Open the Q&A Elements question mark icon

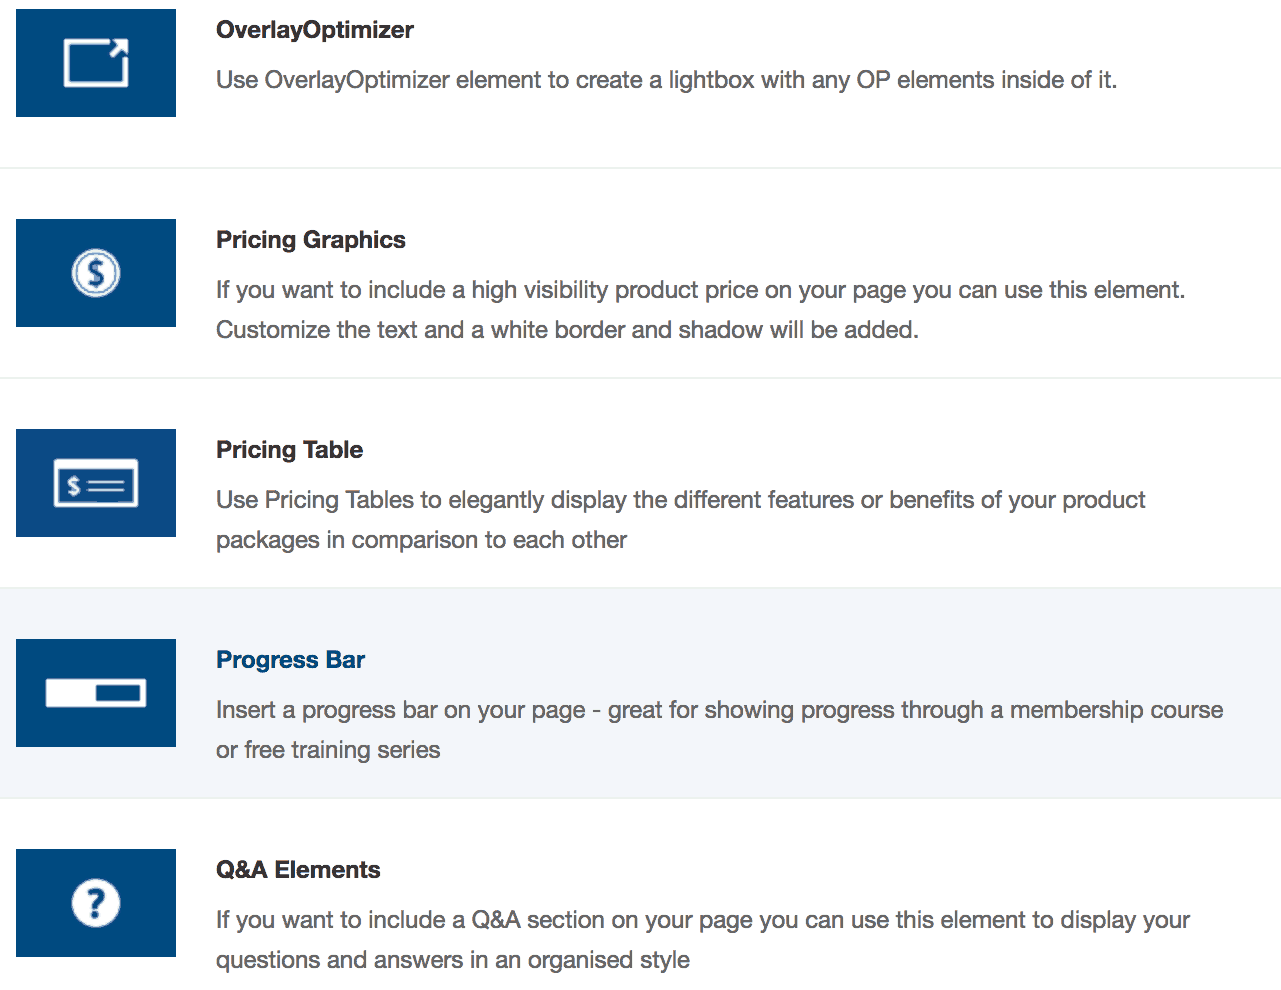[96, 903]
